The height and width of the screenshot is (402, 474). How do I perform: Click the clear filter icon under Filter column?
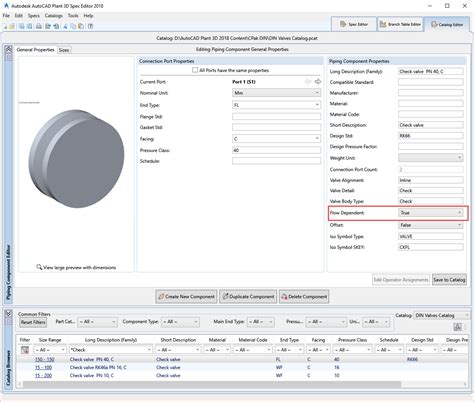[25, 350]
